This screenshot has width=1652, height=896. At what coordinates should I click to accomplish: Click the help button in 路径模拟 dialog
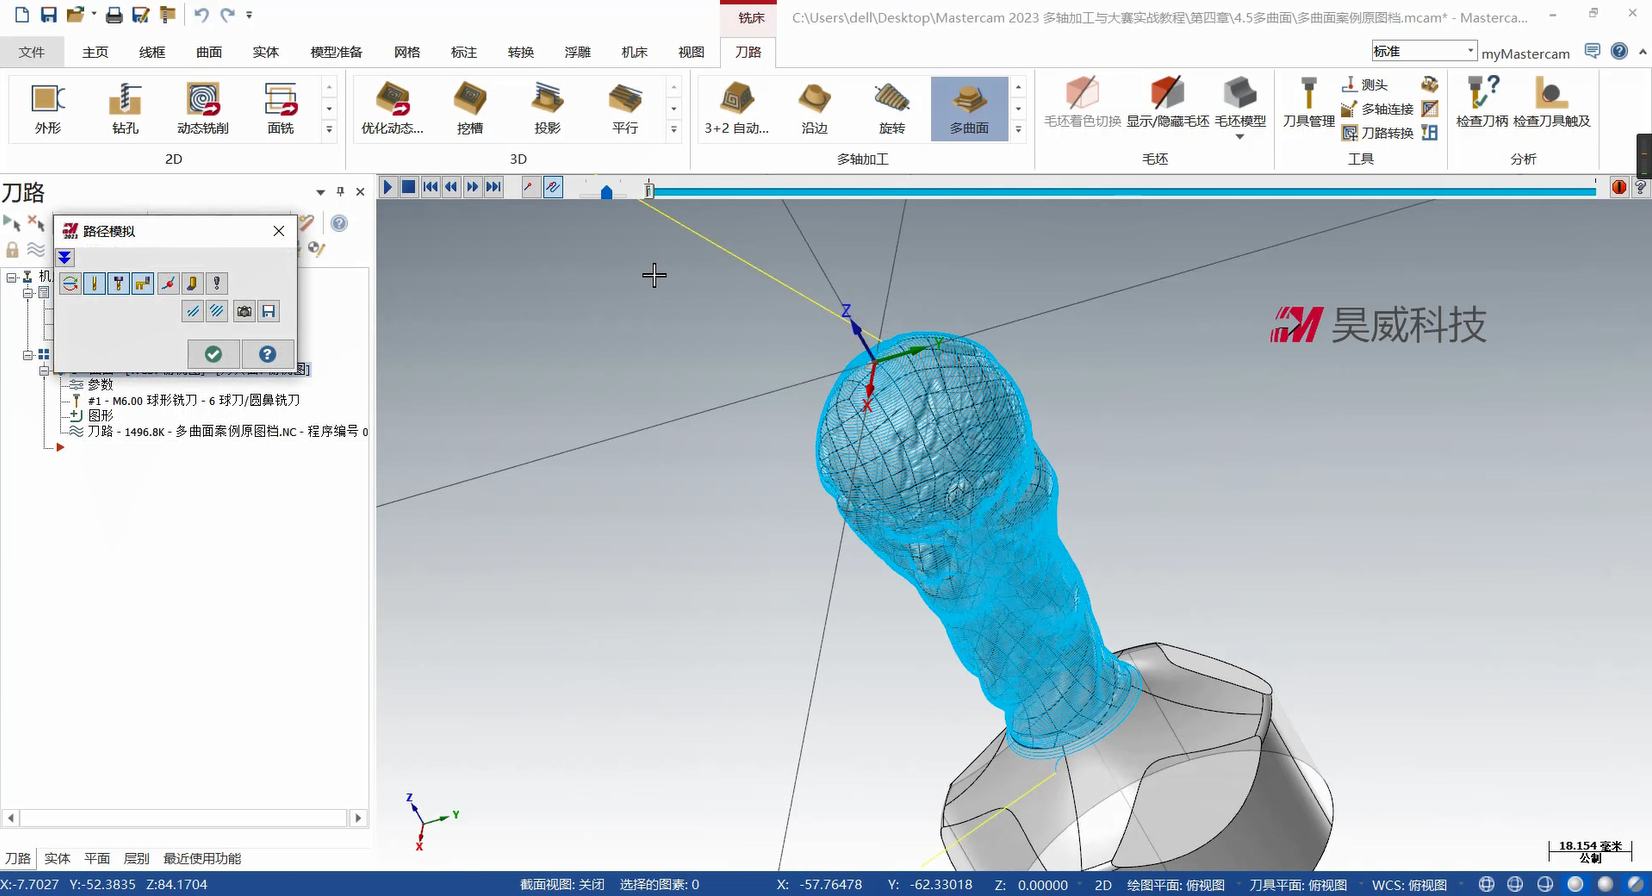(x=267, y=354)
